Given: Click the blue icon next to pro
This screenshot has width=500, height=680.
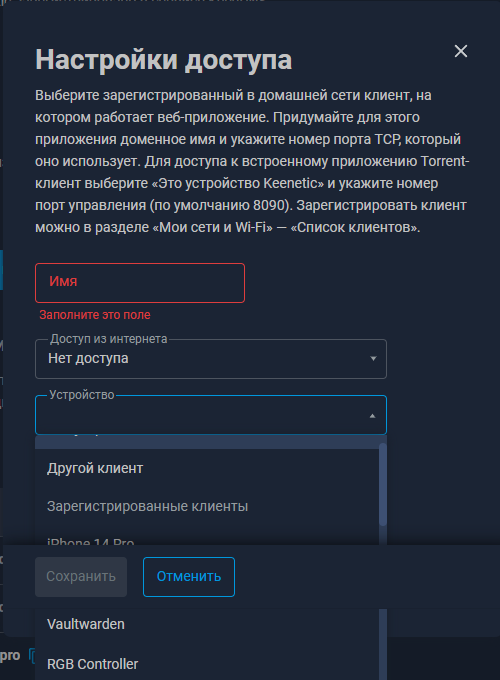Looking at the screenshot, I should tap(32, 655).
